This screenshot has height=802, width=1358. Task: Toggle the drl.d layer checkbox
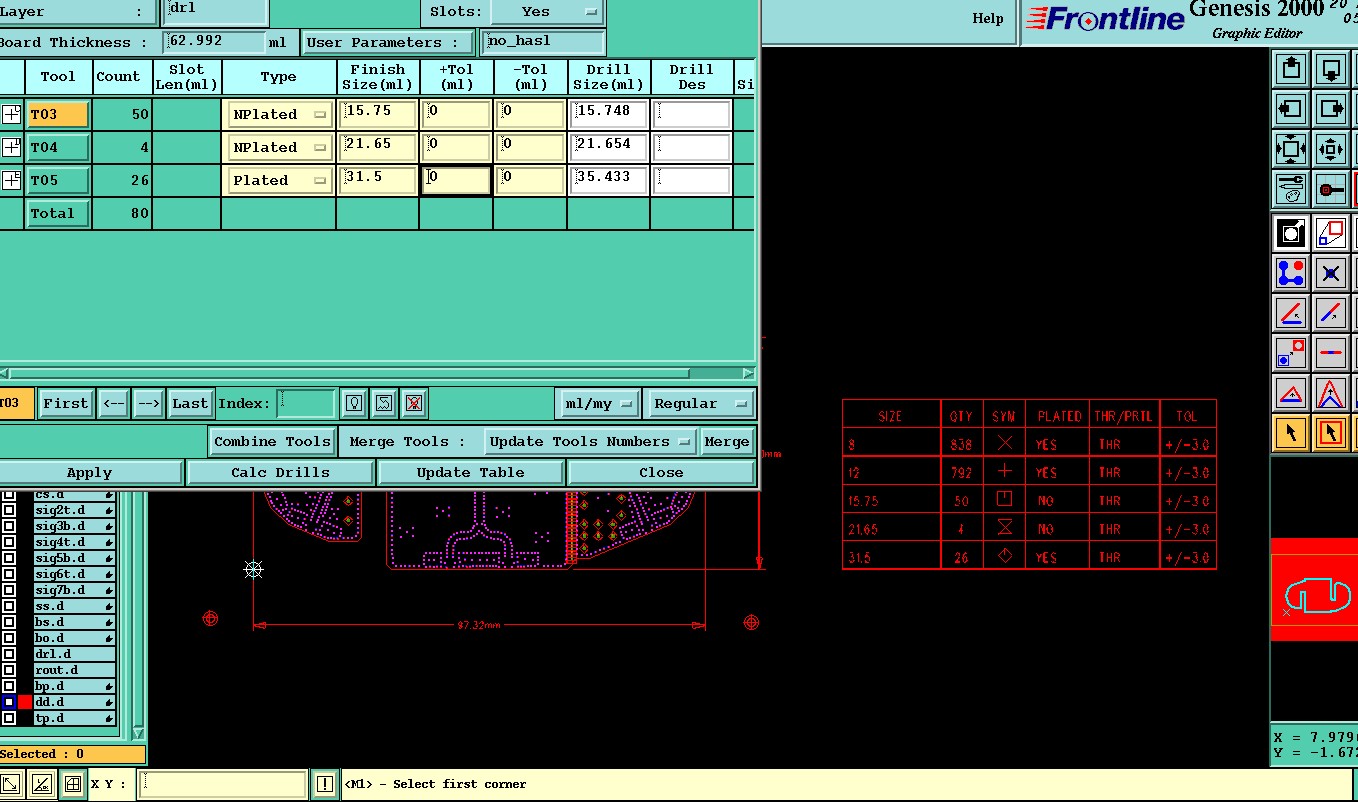pyautogui.click(x=9, y=654)
